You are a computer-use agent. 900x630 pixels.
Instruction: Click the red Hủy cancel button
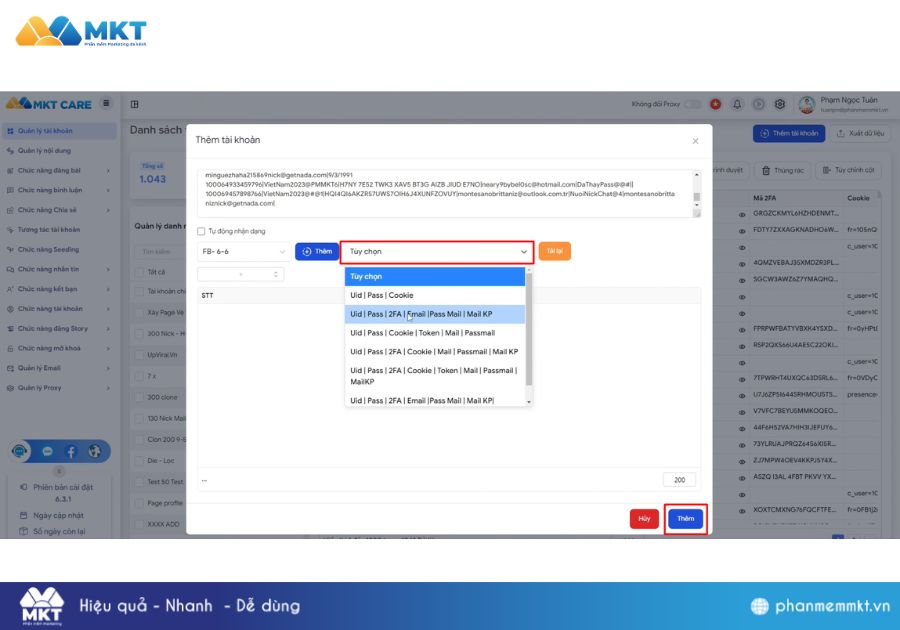tap(644, 519)
